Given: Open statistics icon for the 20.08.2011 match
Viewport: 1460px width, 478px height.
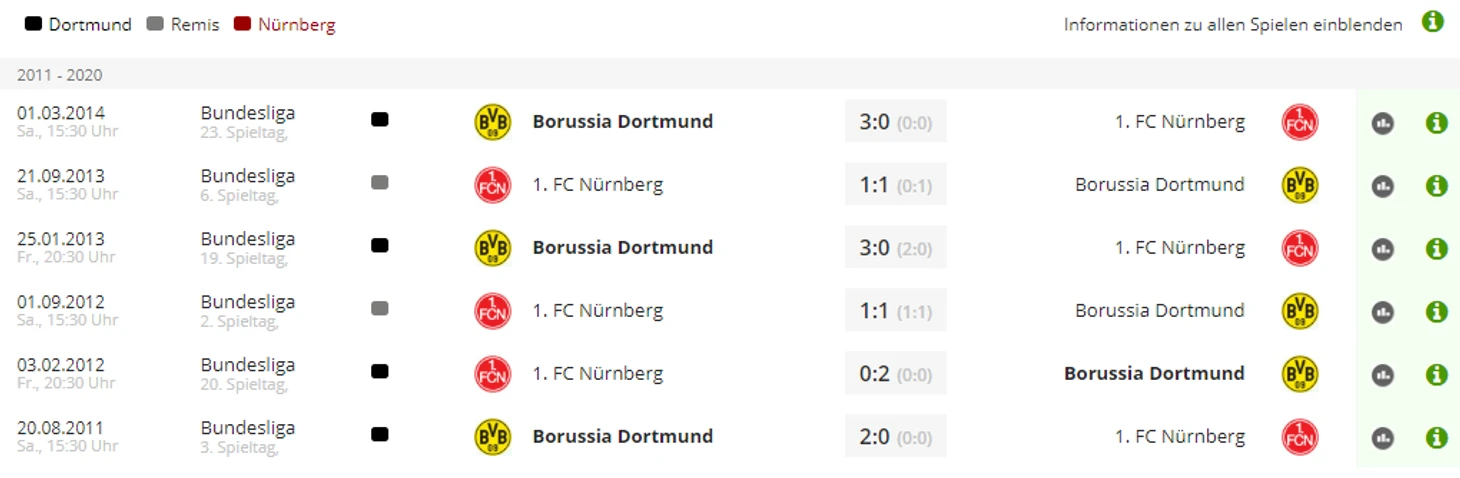Looking at the screenshot, I should (1383, 438).
